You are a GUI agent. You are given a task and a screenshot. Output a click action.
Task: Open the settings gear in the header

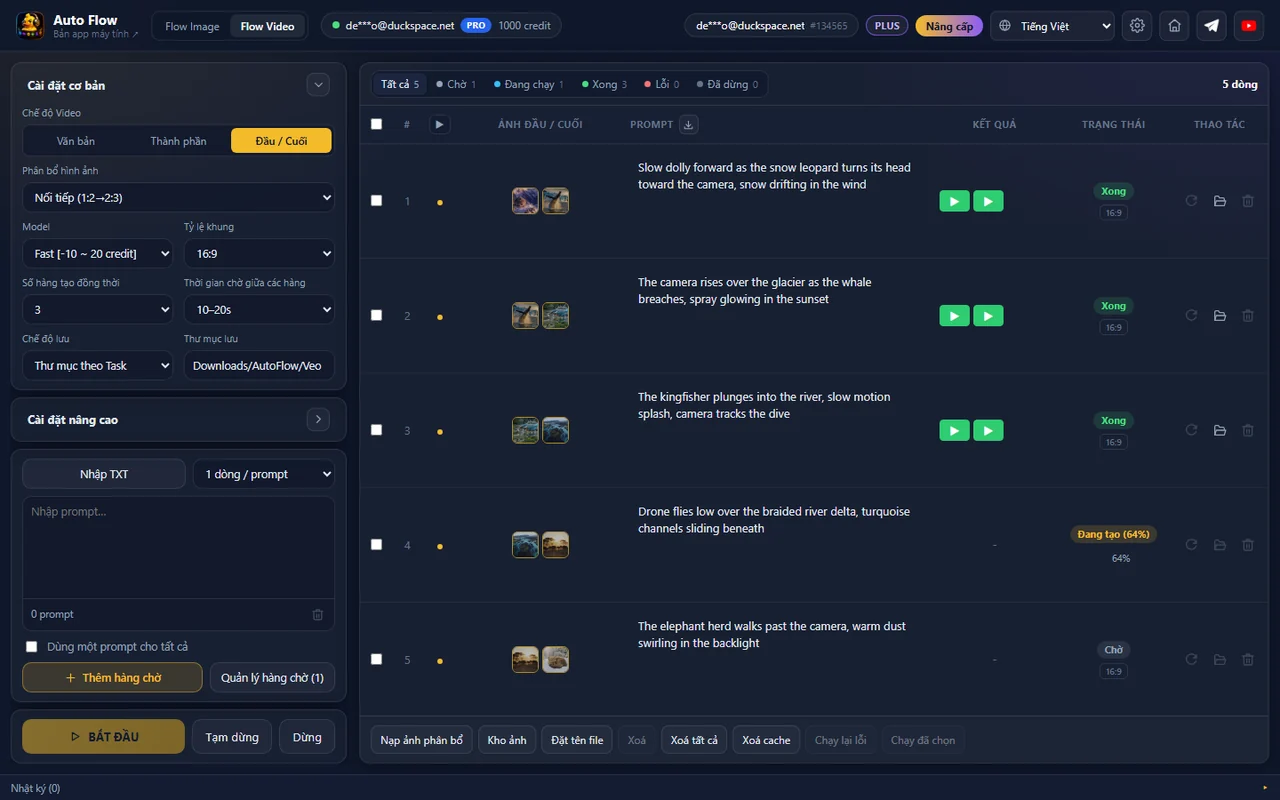[1137, 26]
